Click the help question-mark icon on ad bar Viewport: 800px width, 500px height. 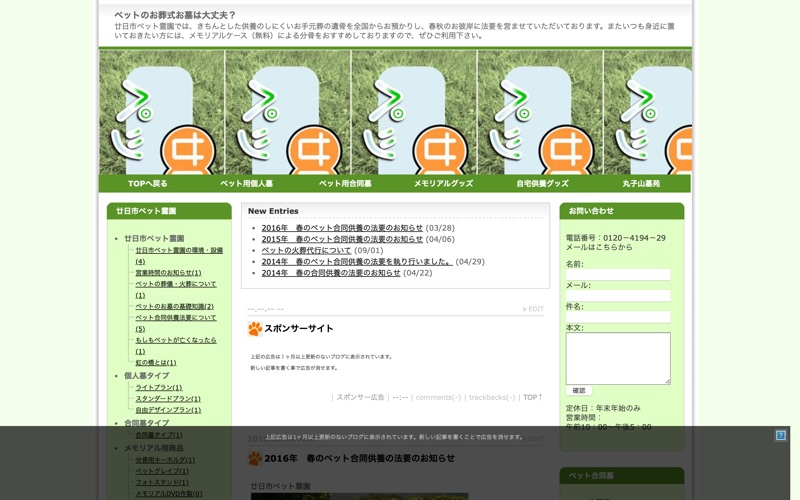tap(780, 435)
